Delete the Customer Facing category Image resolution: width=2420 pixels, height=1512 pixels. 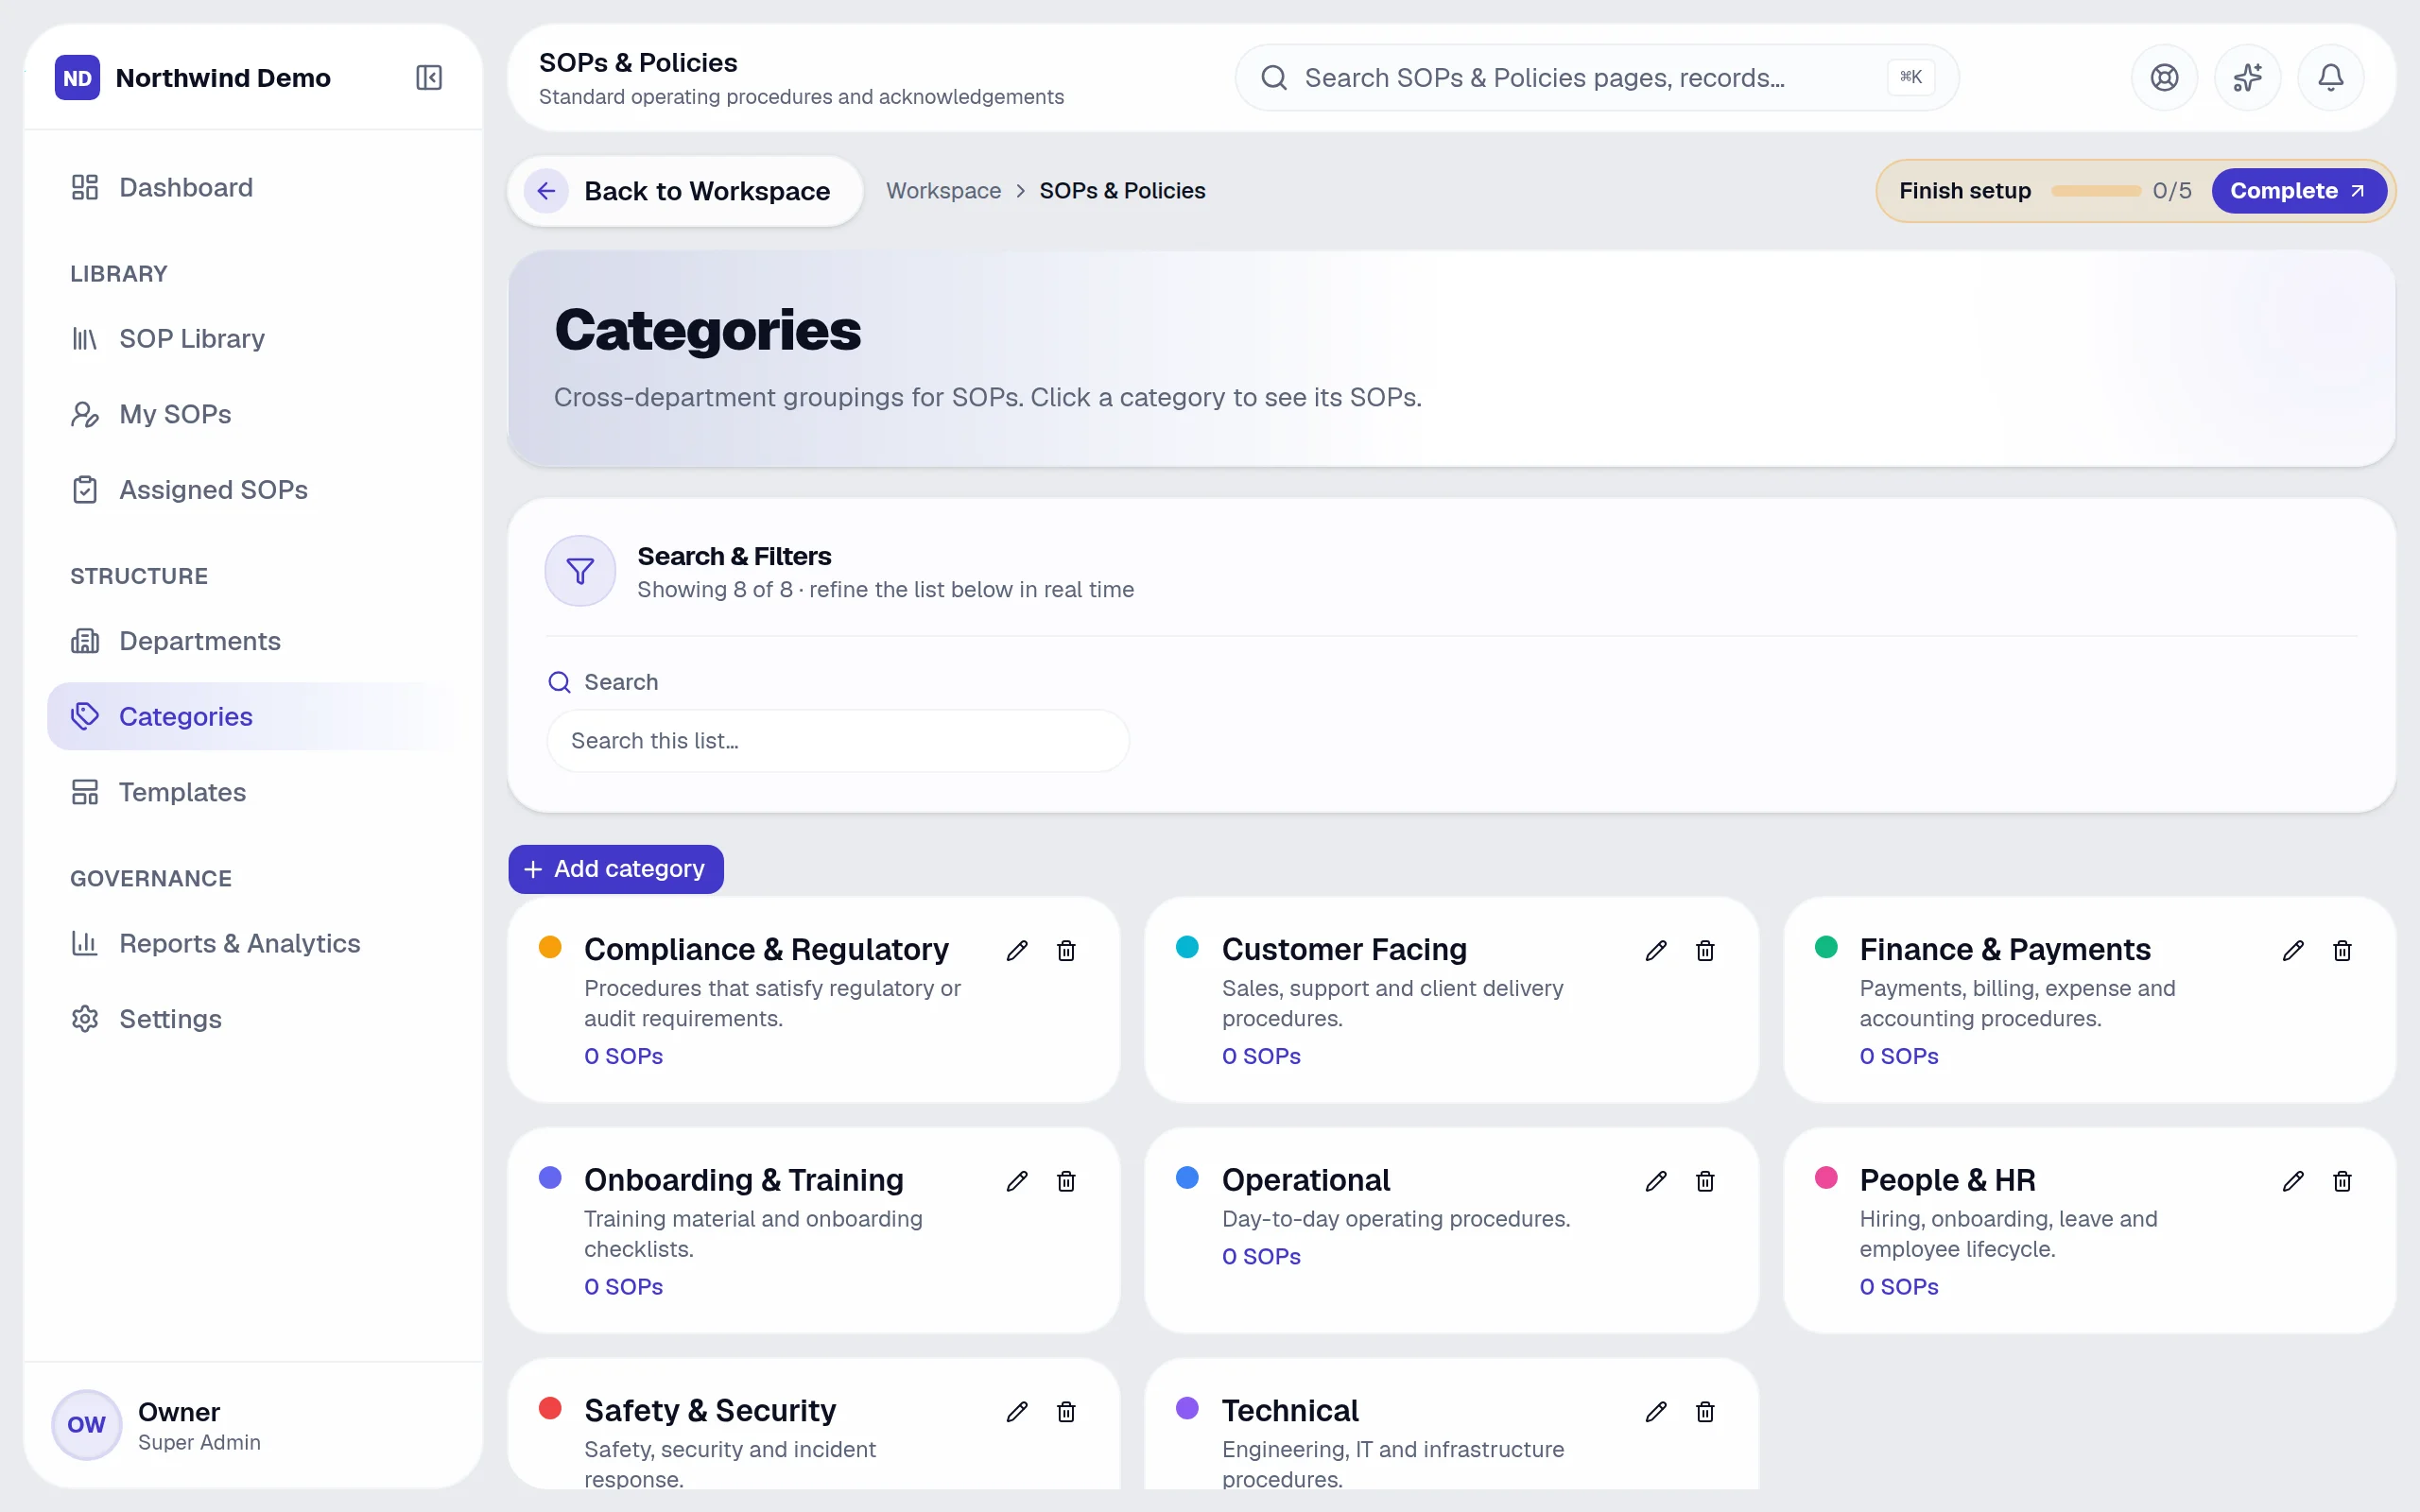click(x=1705, y=950)
